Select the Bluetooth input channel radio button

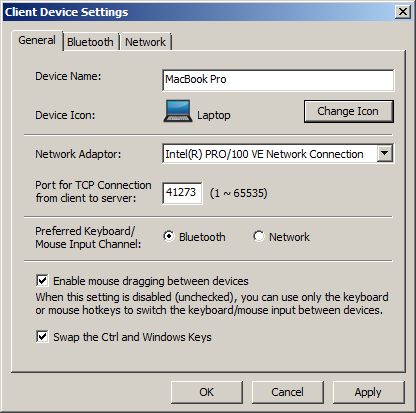169,236
